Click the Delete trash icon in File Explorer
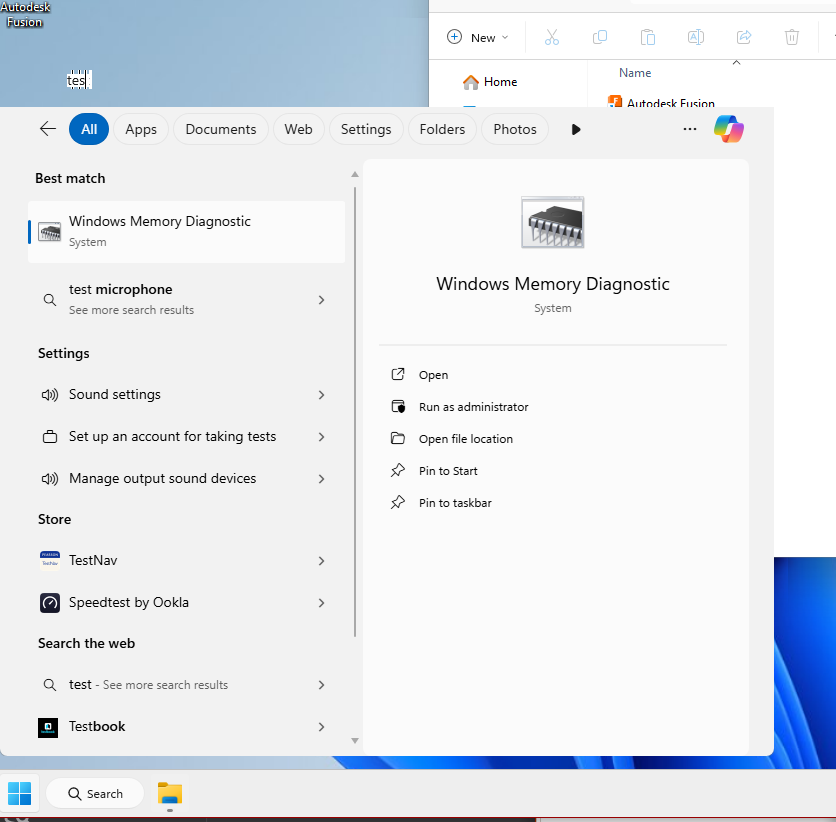 click(791, 37)
